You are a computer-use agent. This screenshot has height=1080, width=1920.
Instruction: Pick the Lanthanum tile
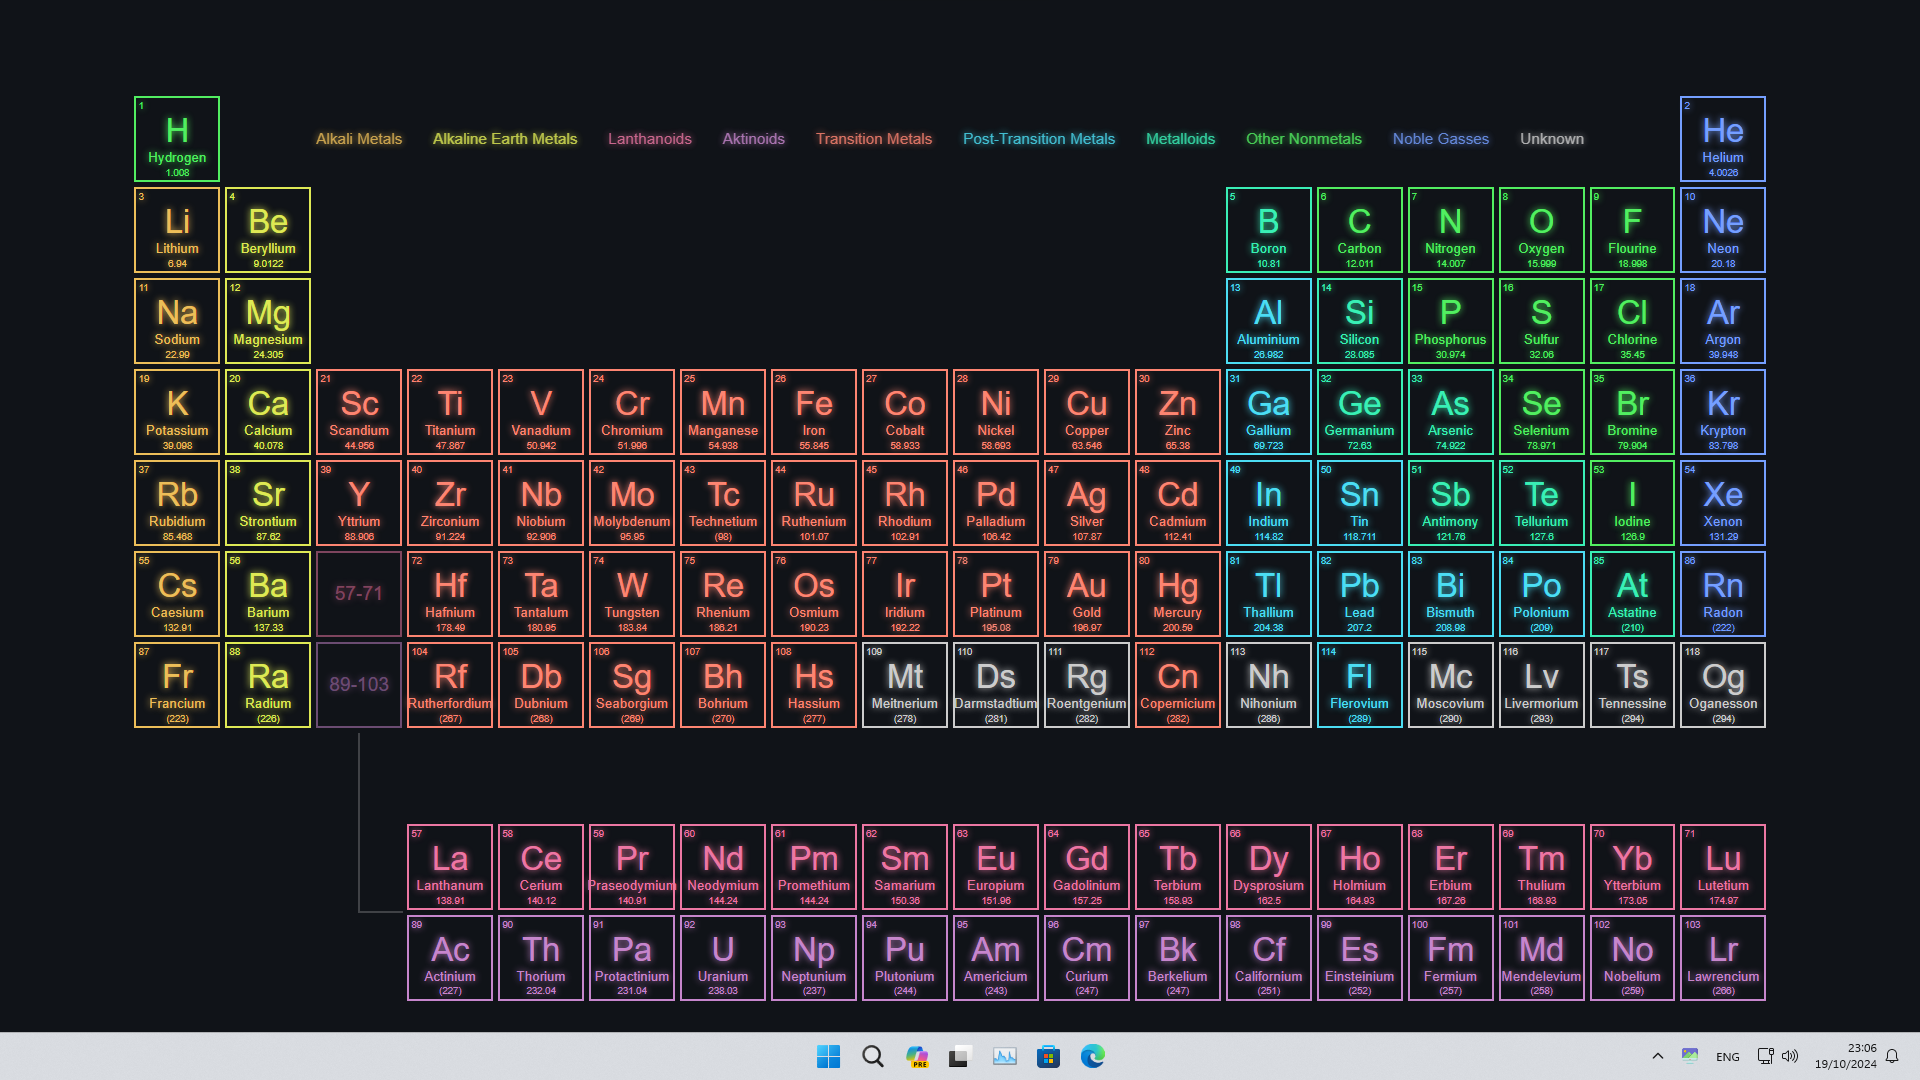[x=450, y=867]
